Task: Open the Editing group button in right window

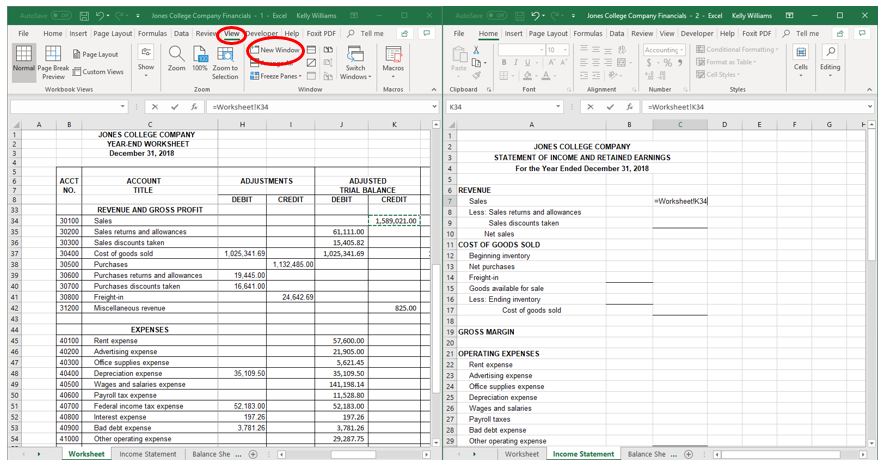Action: point(830,58)
